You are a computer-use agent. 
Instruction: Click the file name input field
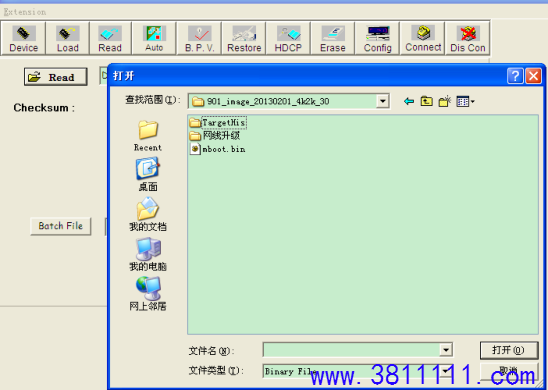(x=351, y=350)
